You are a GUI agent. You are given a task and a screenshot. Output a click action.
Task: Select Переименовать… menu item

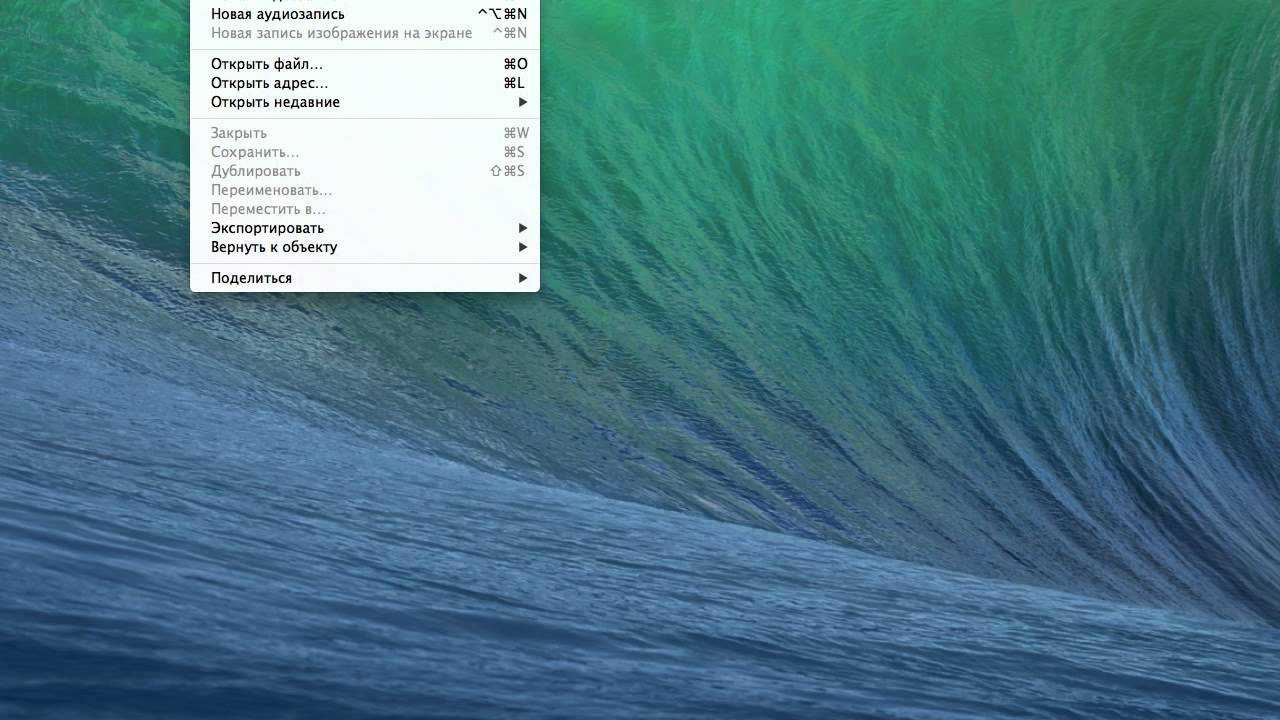[x=365, y=190]
